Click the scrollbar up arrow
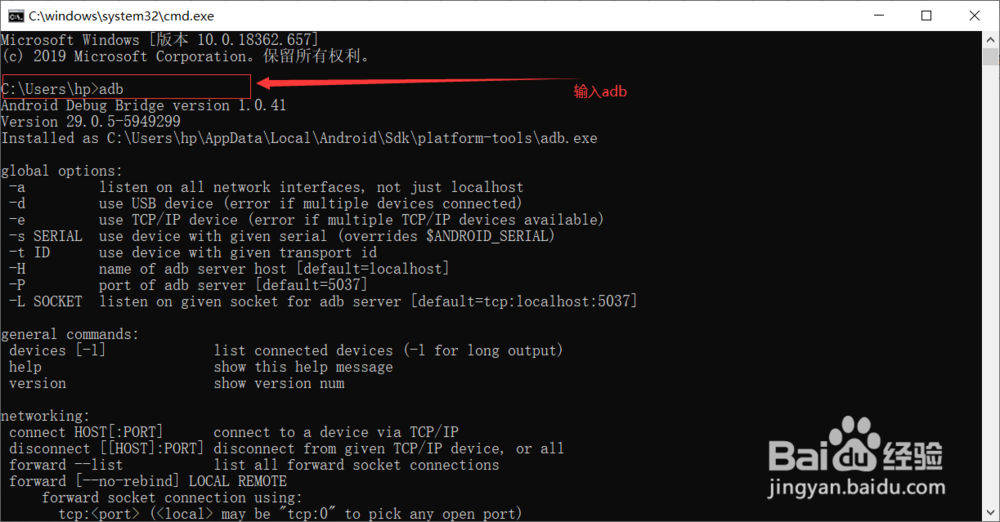Viewport: 1000px width, 522px height. (x=990, y=39)
